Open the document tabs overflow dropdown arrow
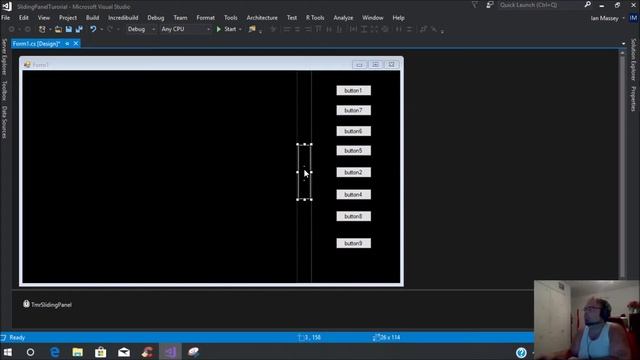The width and height of the screenshot is (640, 360). coord(623,44)
